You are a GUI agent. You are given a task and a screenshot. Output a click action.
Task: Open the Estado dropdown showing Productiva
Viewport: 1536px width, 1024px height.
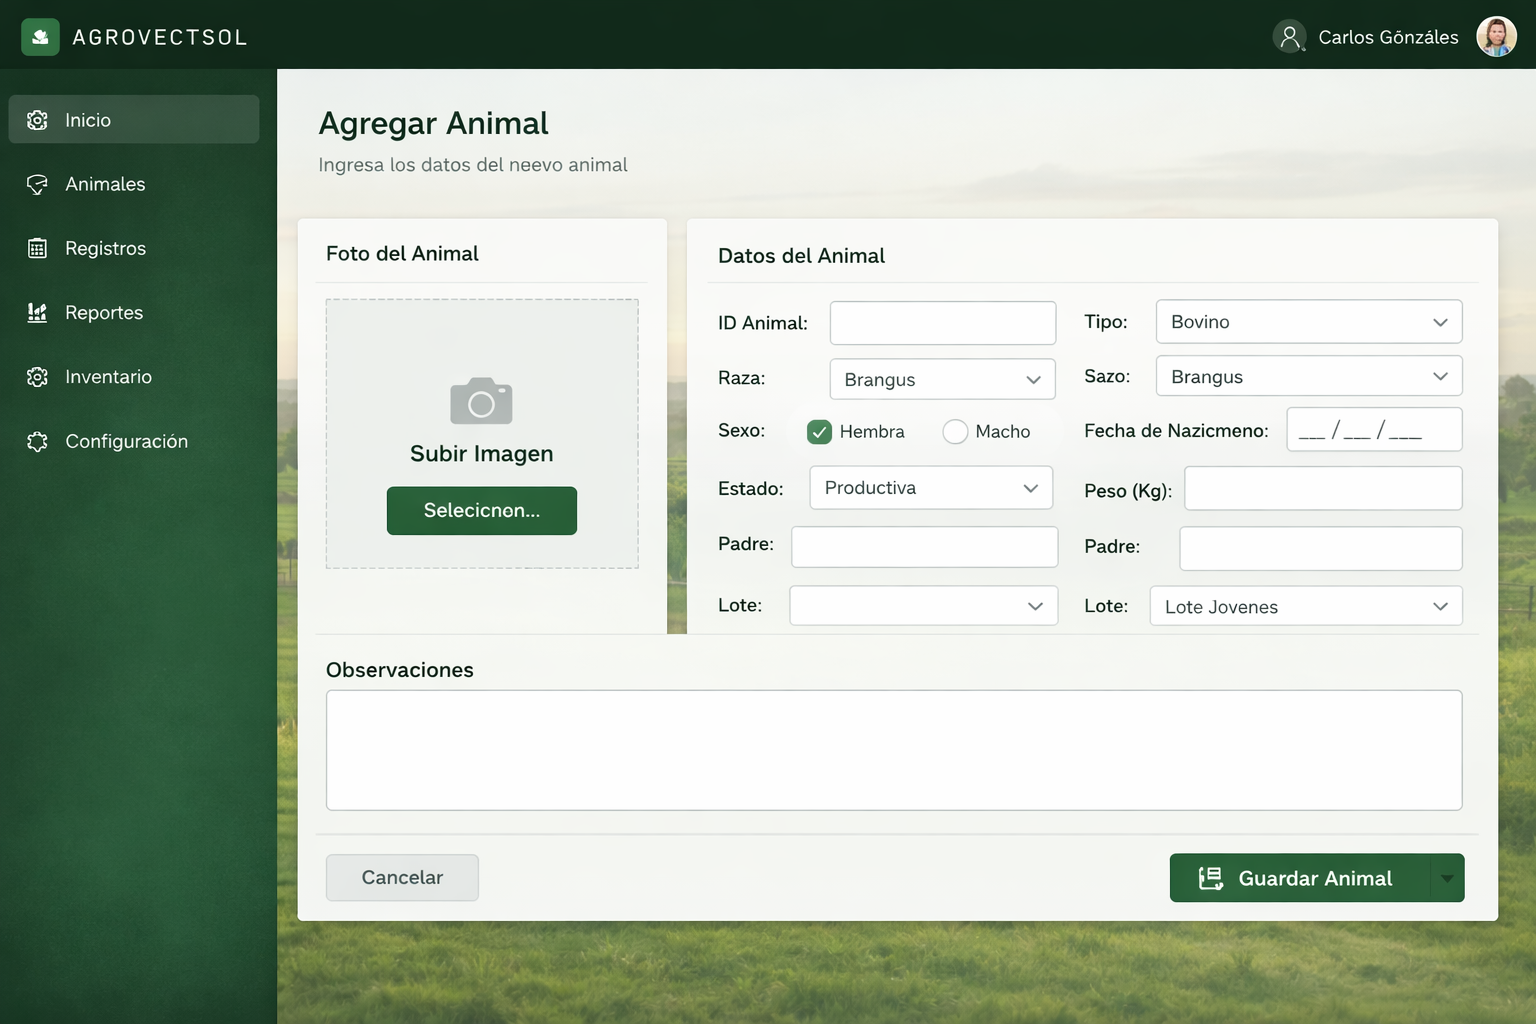pyautogui.click(x=931, y=488)
